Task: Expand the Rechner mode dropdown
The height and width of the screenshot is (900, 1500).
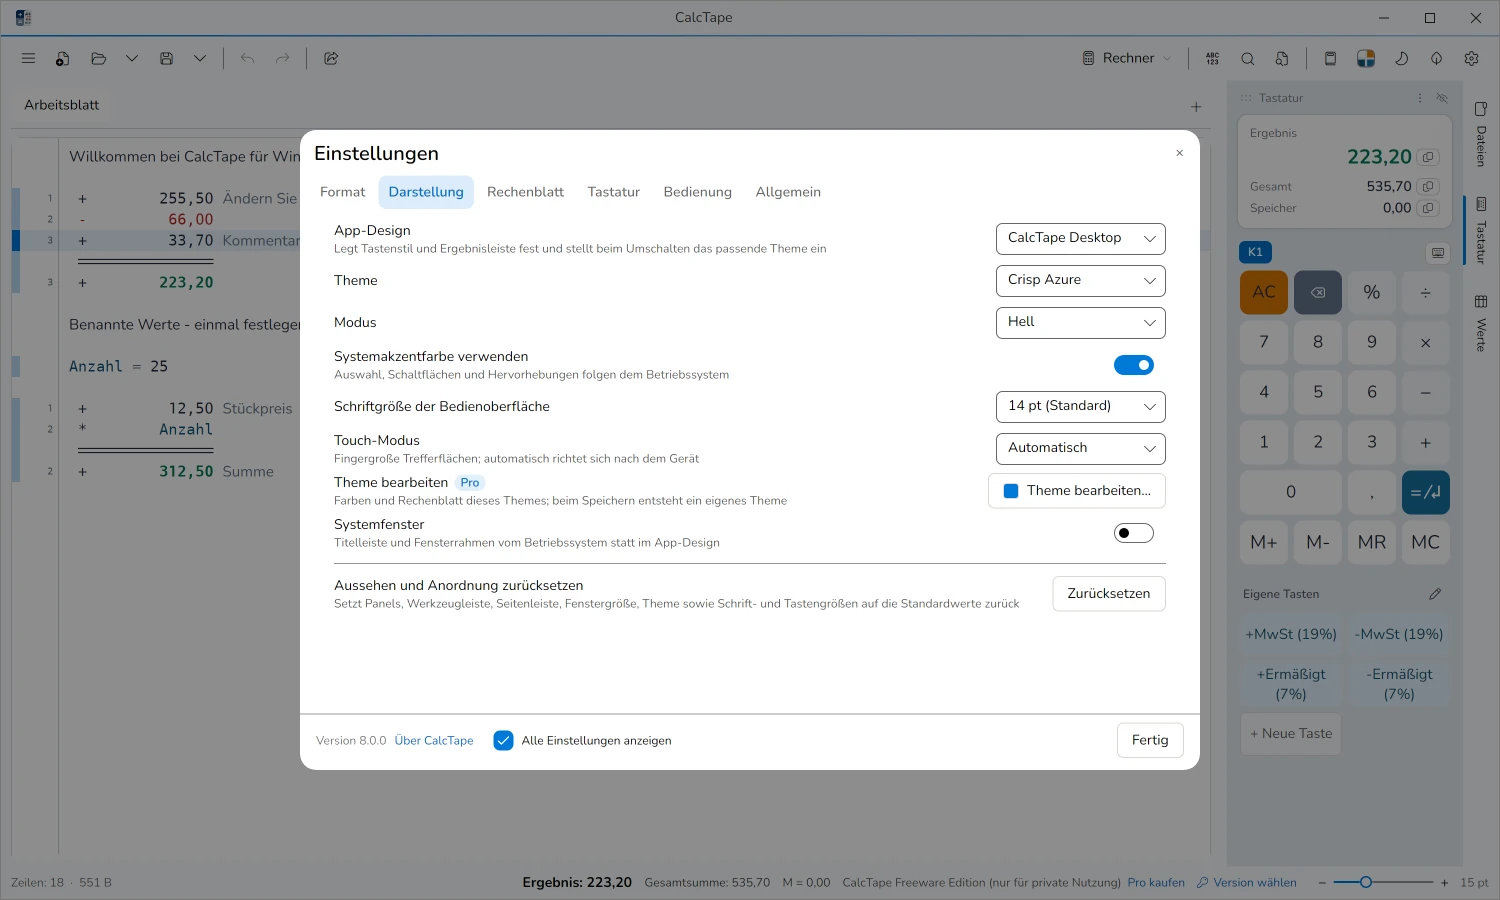Action: click(1127, 59)
